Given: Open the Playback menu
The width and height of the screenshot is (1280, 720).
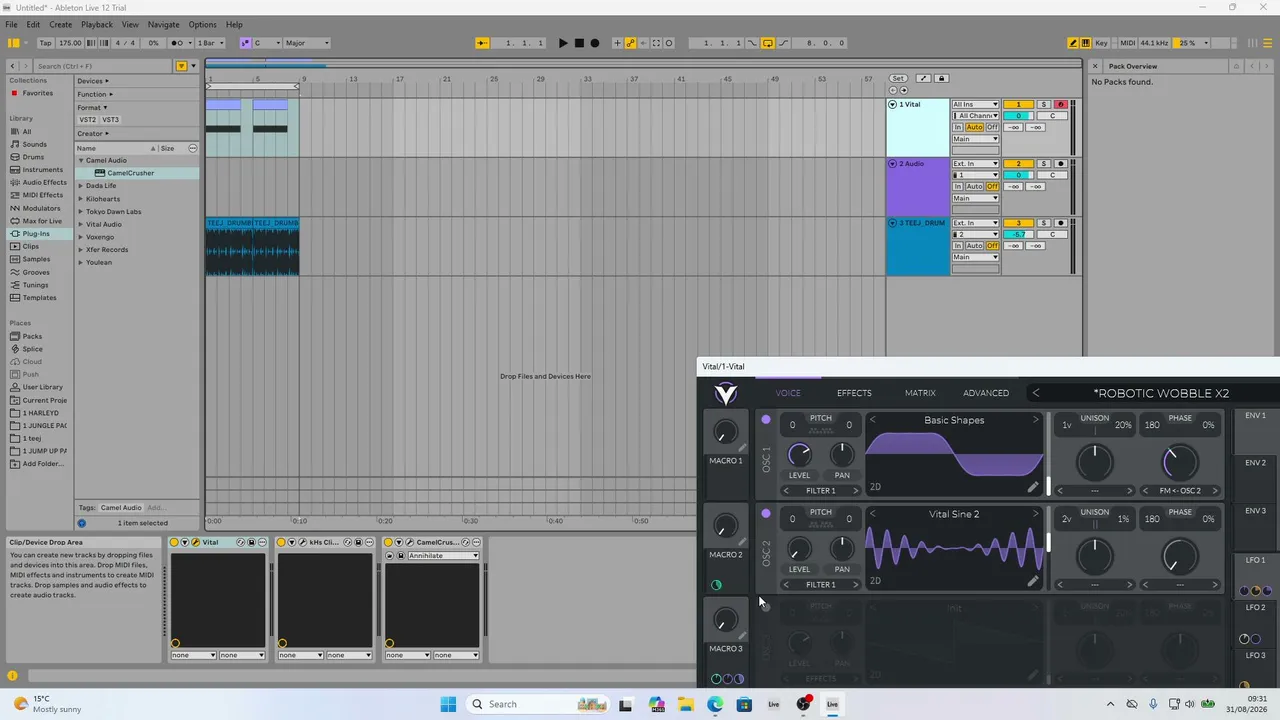Looking at the screenshot, I should coord(97,24).
